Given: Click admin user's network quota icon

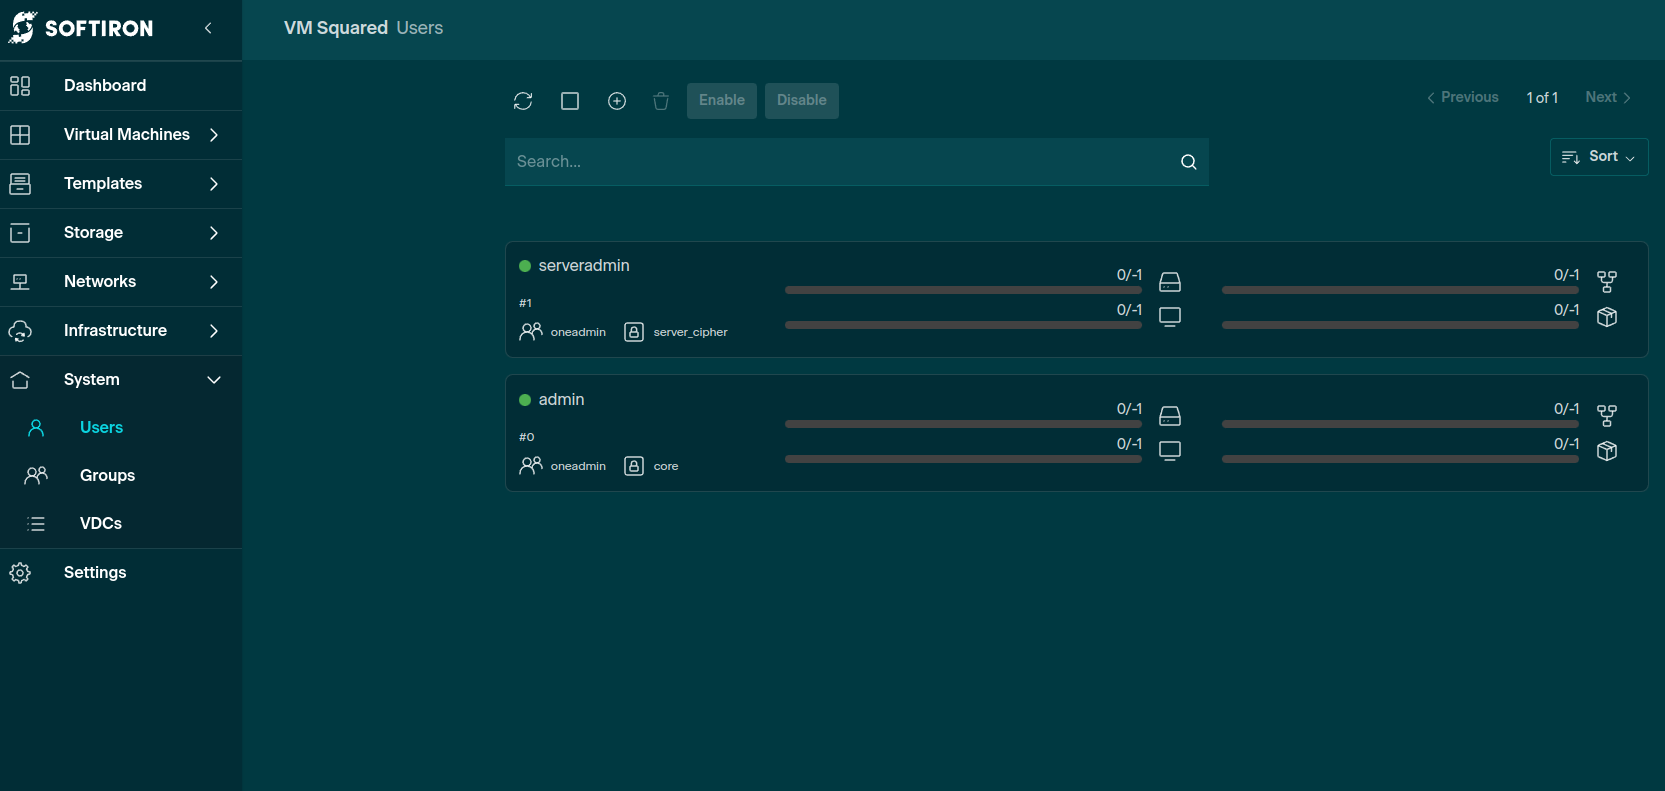Looking at the screenshot, I should (x=1606, y=416).
